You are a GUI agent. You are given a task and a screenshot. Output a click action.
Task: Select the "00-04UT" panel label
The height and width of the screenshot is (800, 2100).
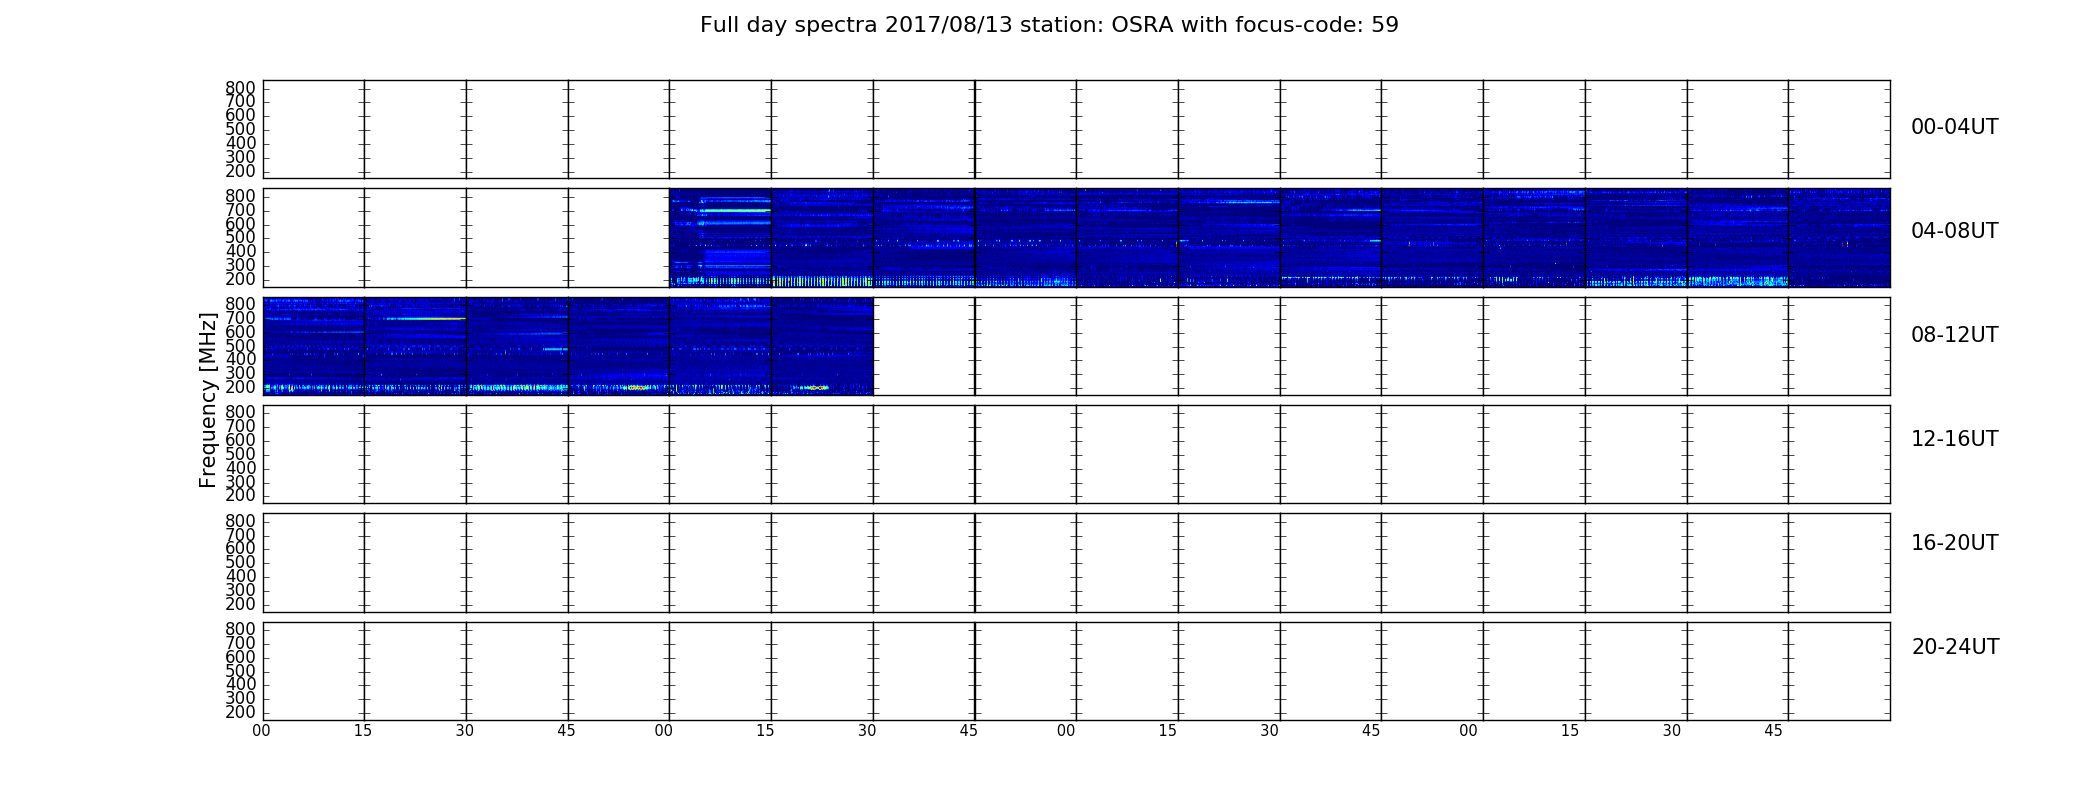click(x=1955, y=127)
